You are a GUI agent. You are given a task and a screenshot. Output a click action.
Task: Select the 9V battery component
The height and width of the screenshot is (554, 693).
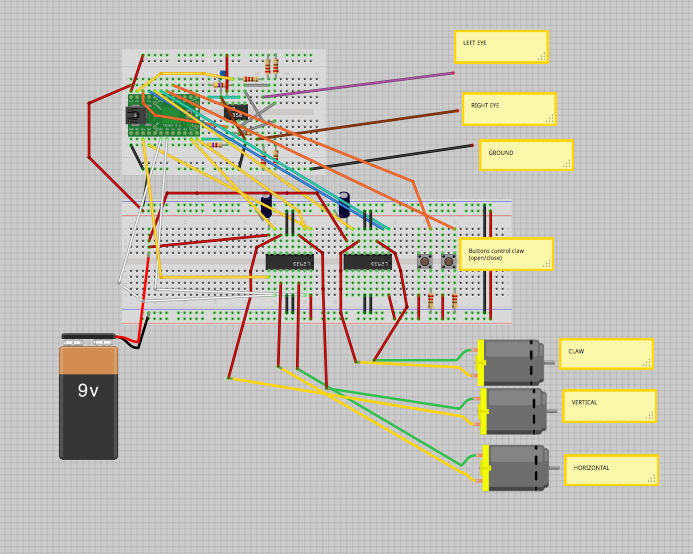point(88,397)
